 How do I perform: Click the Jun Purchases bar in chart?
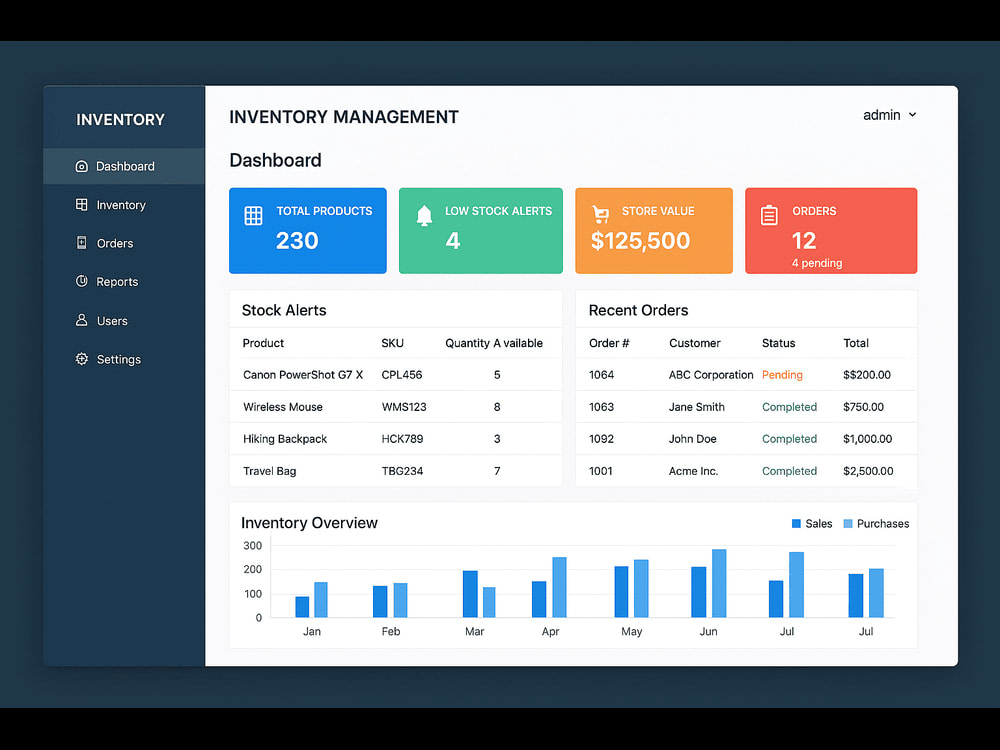(719, 583)
